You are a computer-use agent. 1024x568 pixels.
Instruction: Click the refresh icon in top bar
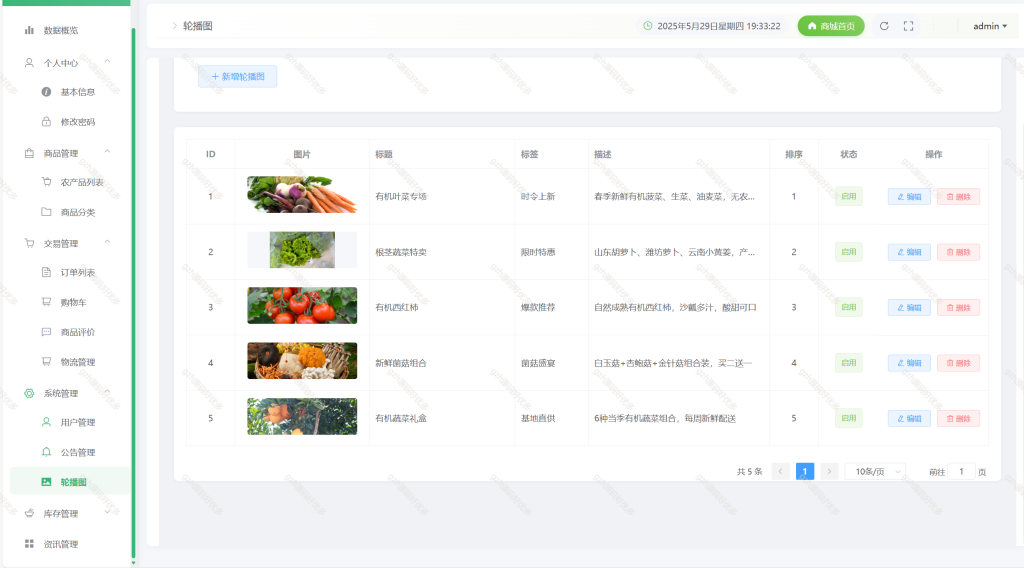(884, 26)
